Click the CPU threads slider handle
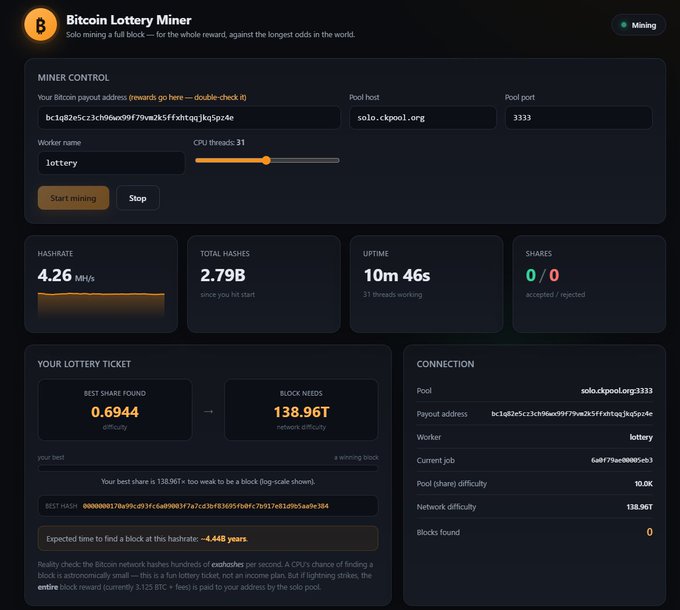Viewport: 680px width, 610px height. click(266, 160)
